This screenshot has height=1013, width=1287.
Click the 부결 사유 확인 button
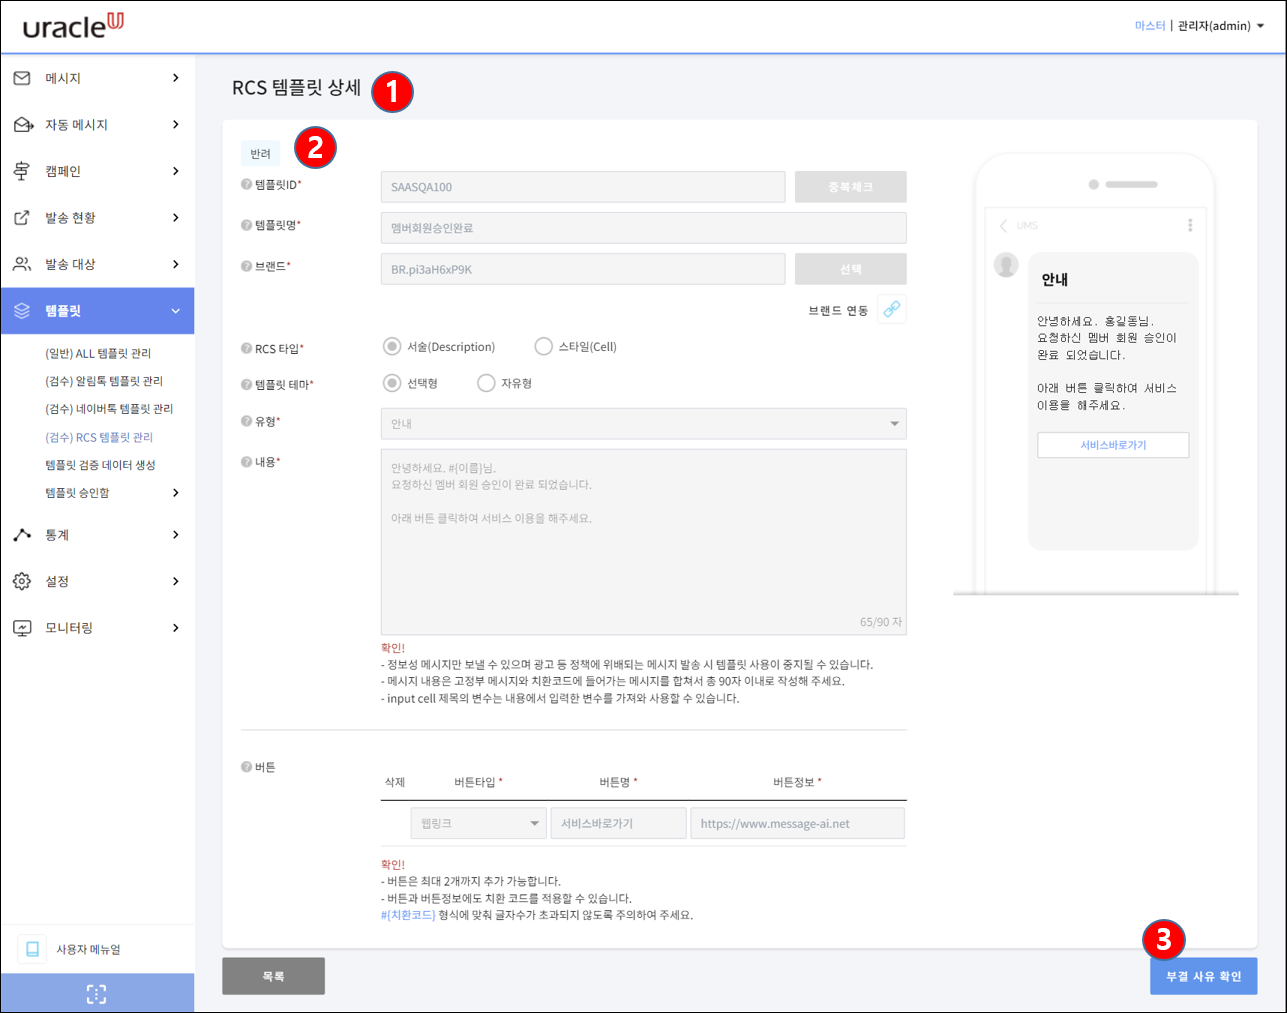point(1203,976)
